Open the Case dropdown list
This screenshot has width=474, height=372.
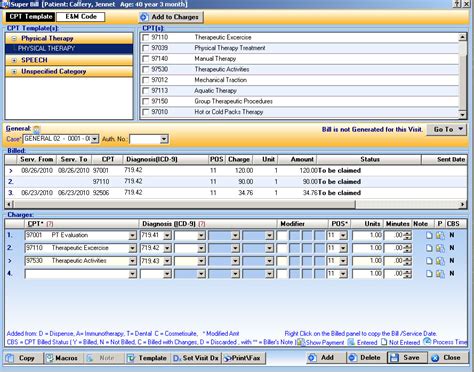pos(95,139)
